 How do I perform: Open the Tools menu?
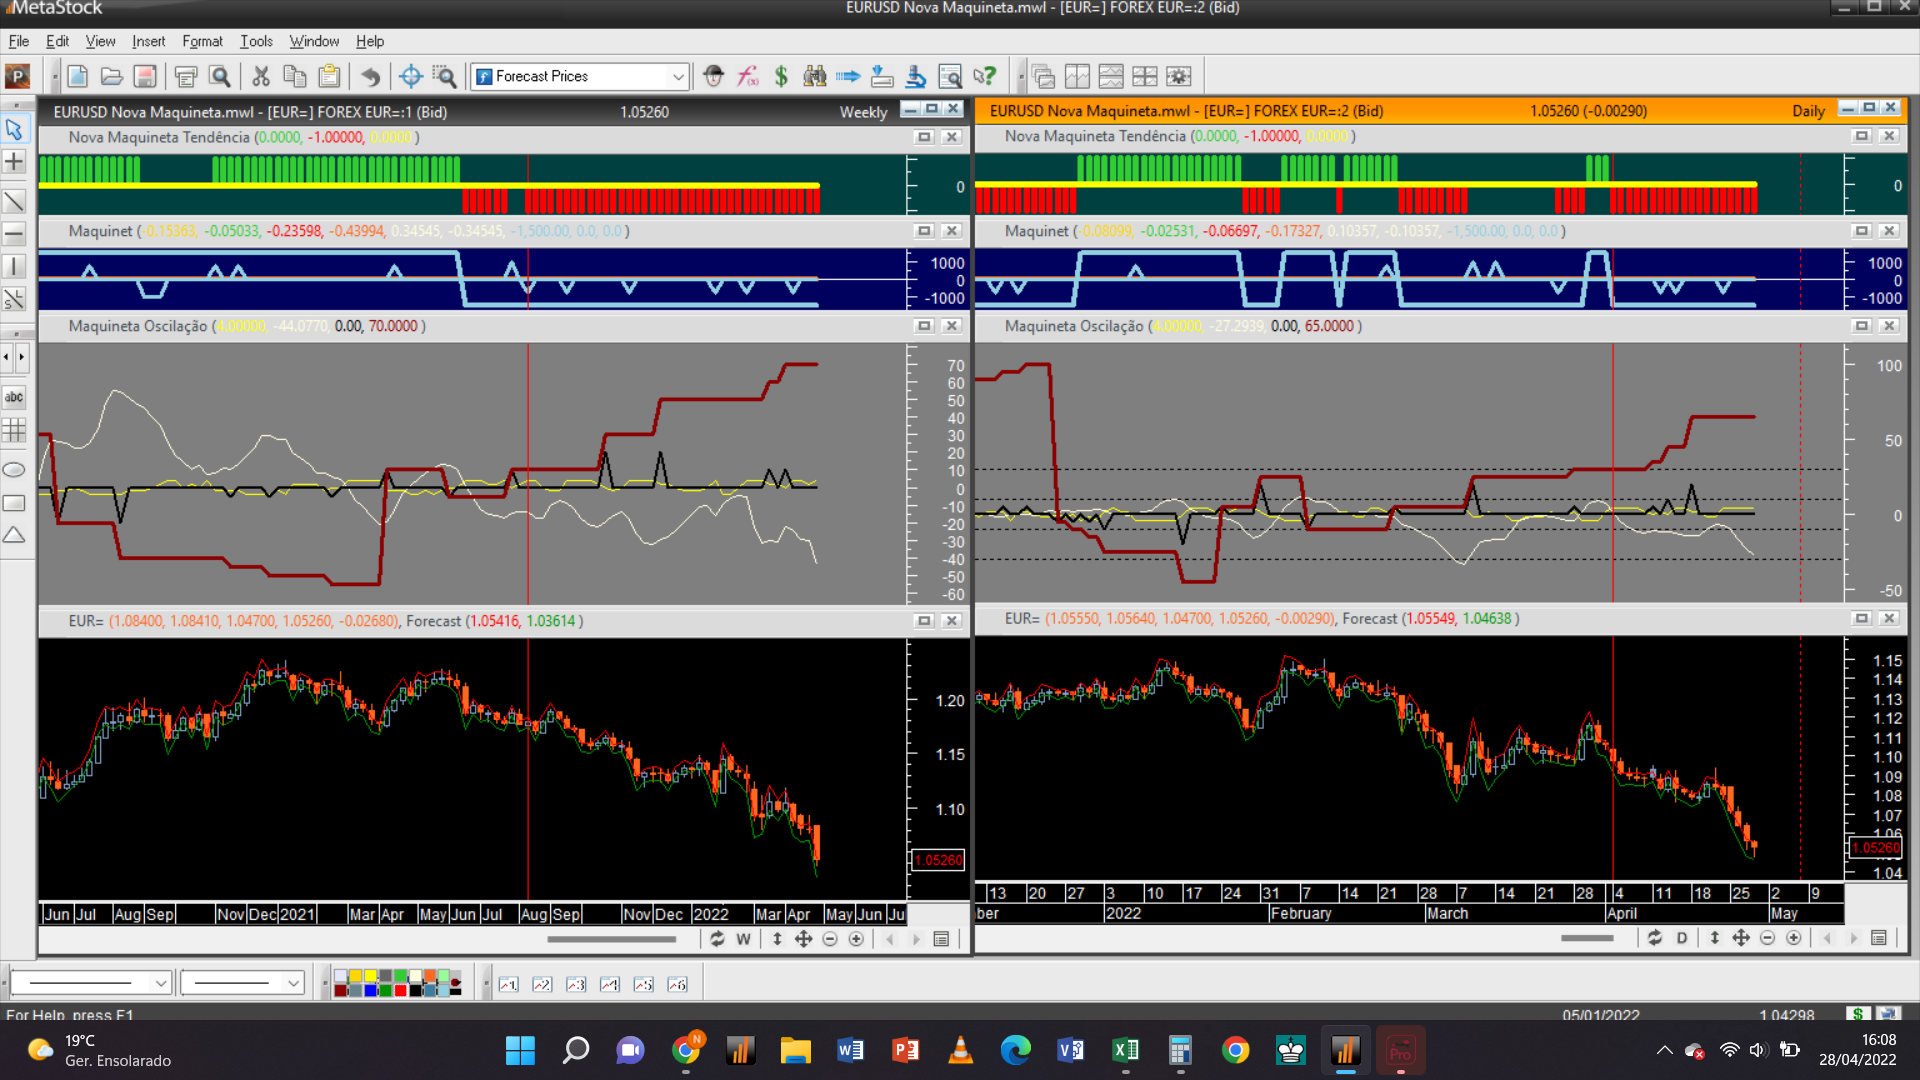pyautogui.click(x=256, y=41)
